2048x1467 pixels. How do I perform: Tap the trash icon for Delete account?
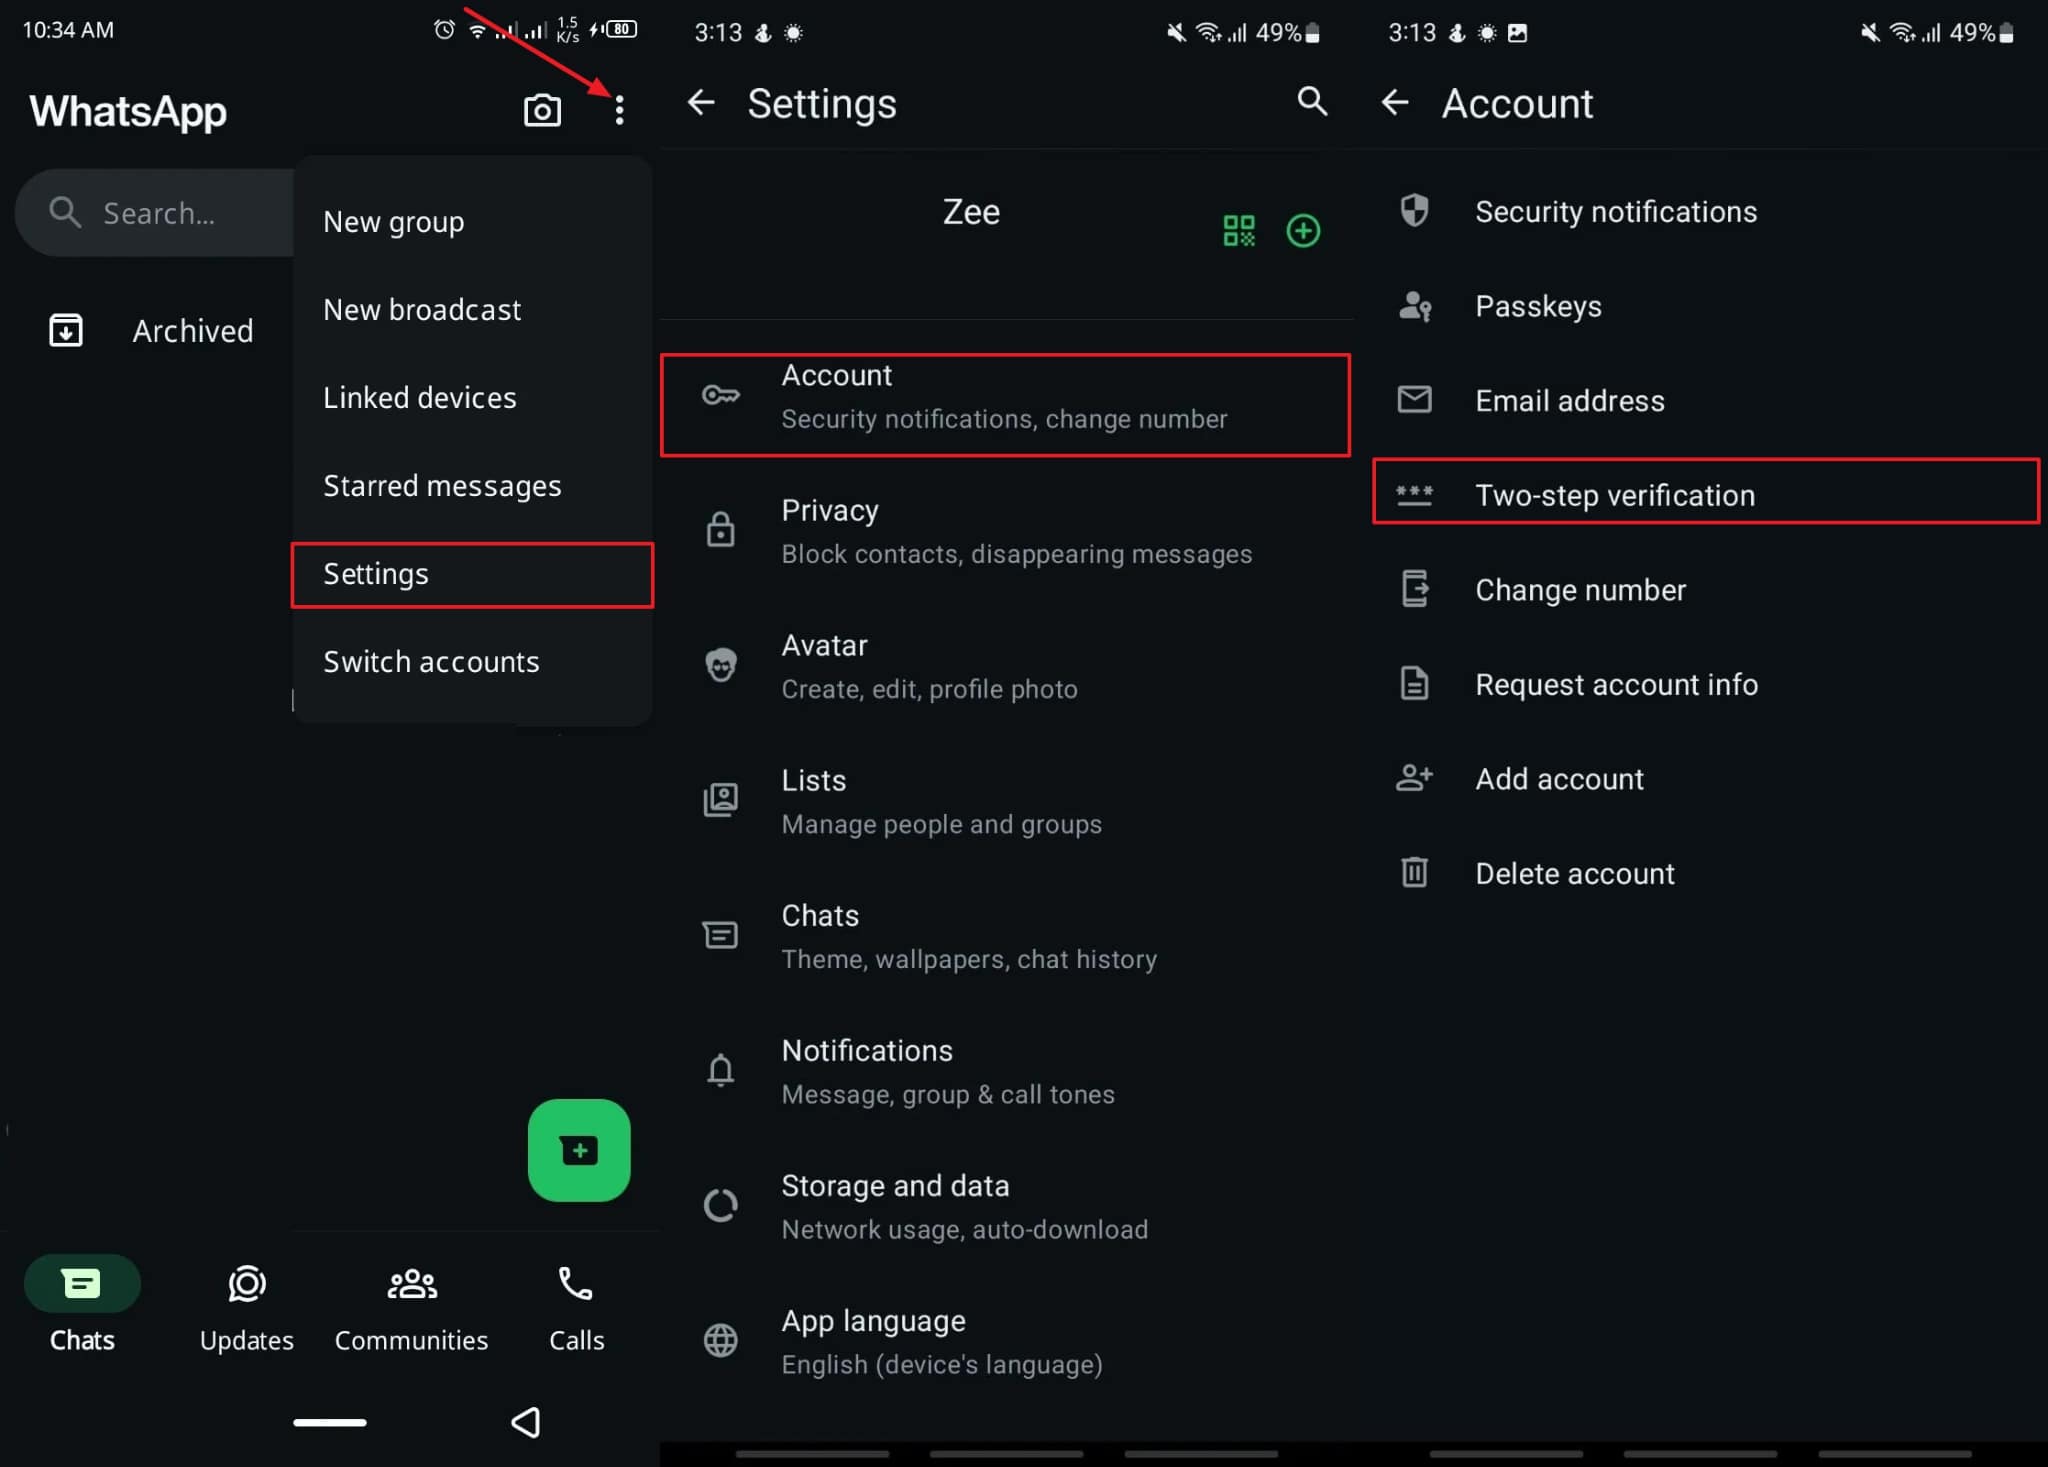[x=1414, y=872]
